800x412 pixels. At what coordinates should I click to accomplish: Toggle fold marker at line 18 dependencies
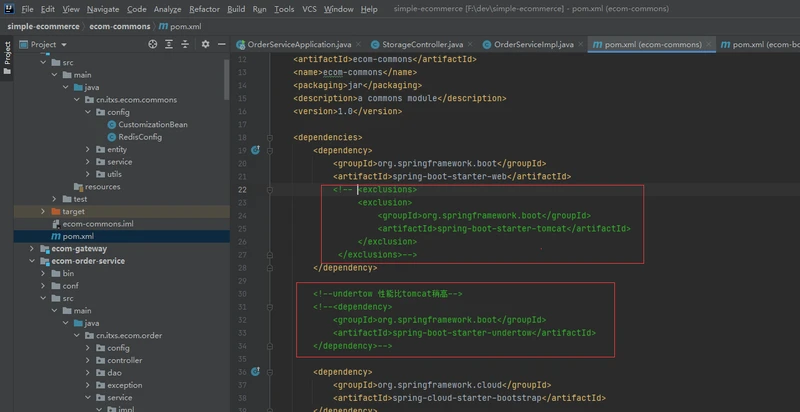pyautogui.click(x=270, y=138)
